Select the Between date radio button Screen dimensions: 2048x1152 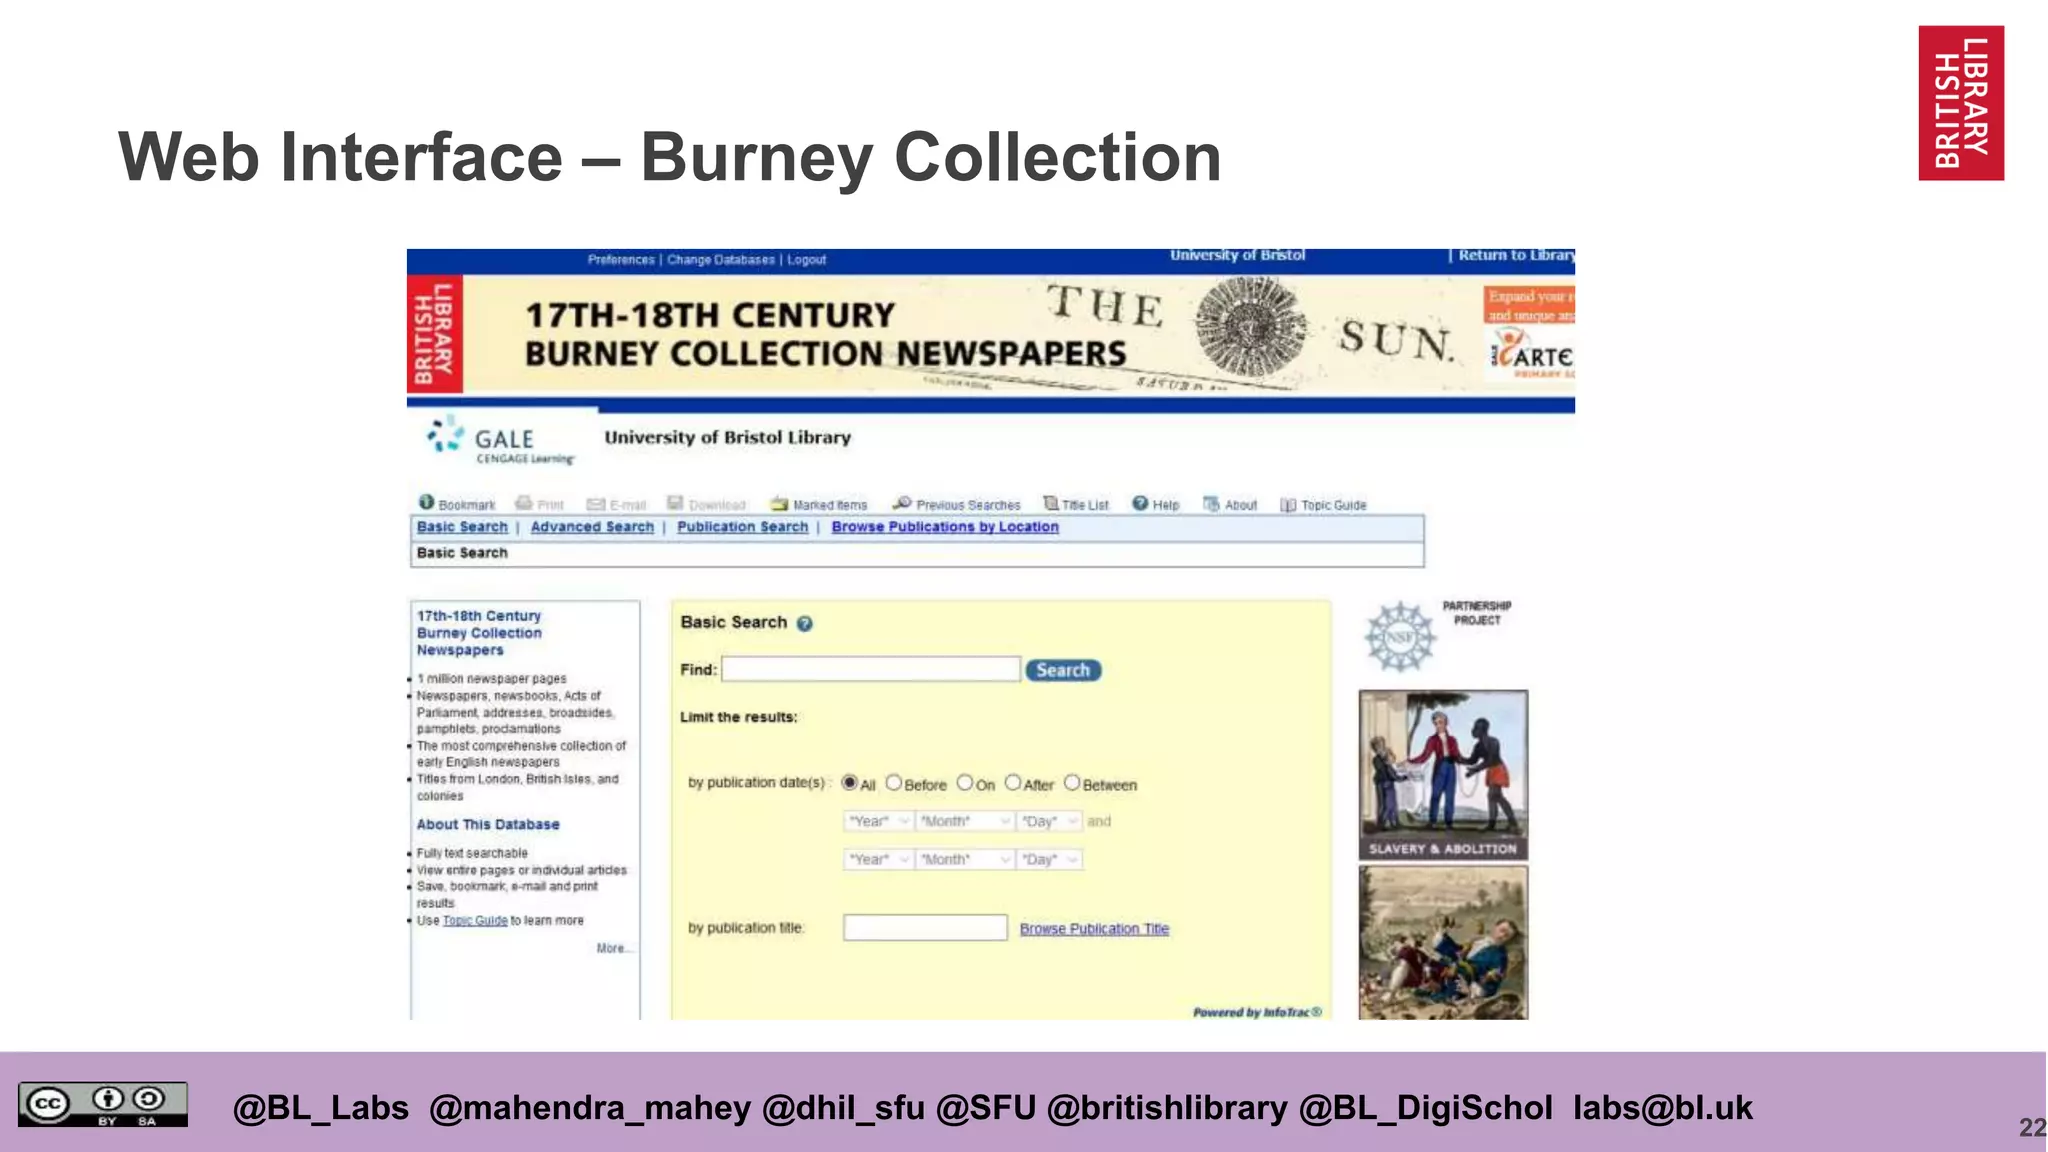(x=1072, y=783)
